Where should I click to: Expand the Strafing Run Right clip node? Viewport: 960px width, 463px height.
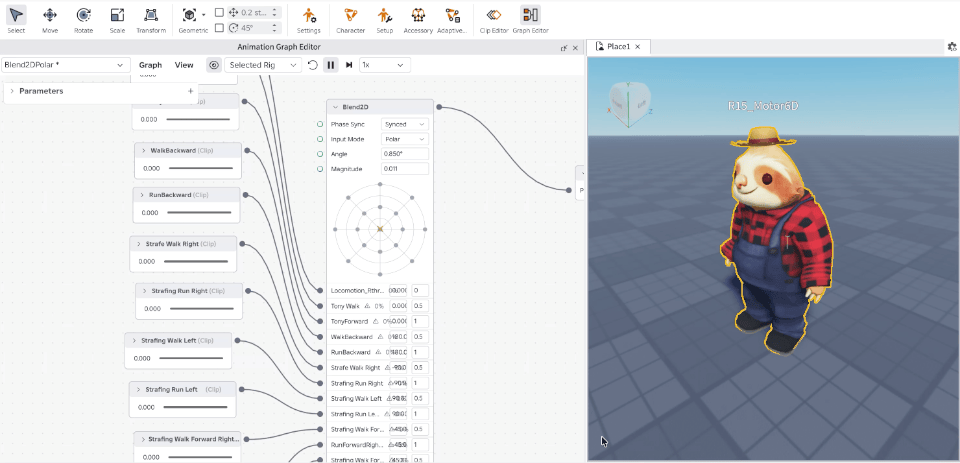click(144, 291)
